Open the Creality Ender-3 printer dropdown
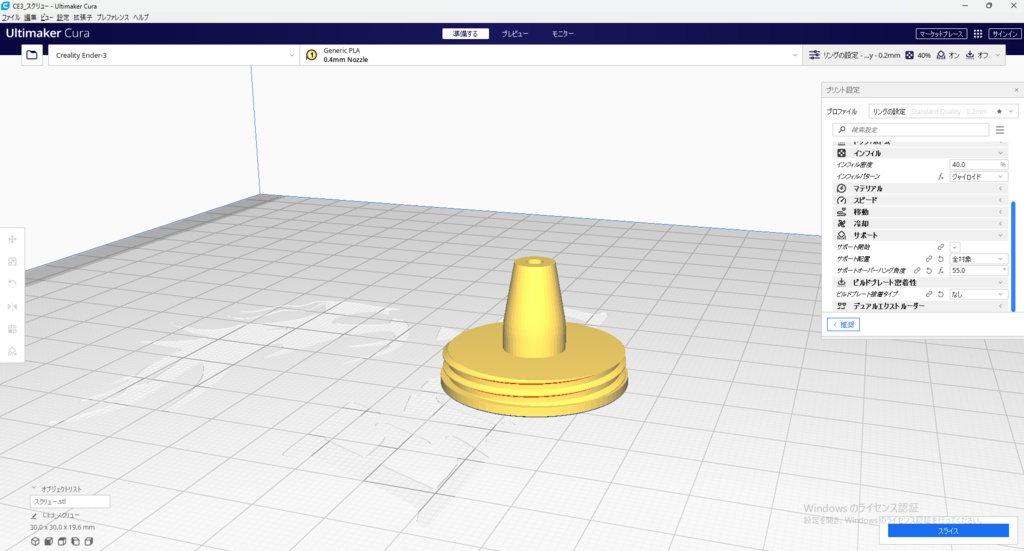The image size is (1024, 551). [x=173, y=55]
